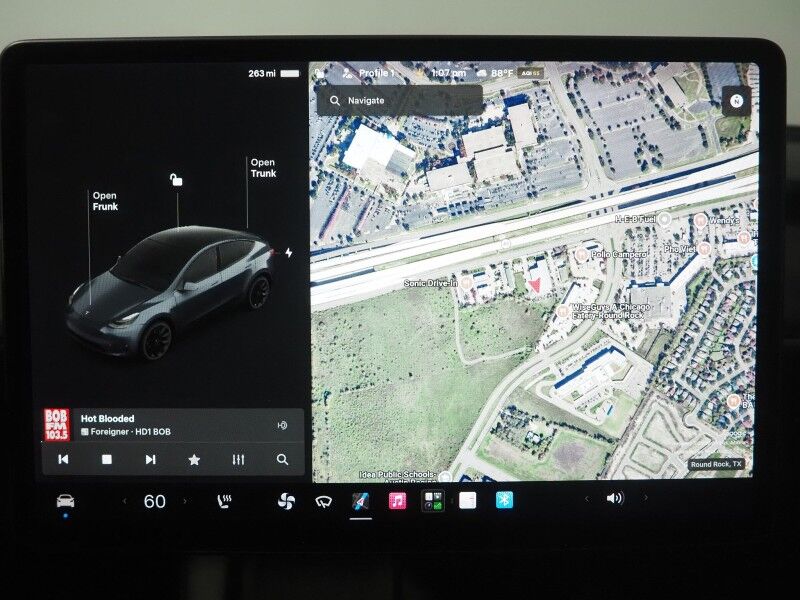Select the Sonic Drive-In map marker

coord(466,282)
